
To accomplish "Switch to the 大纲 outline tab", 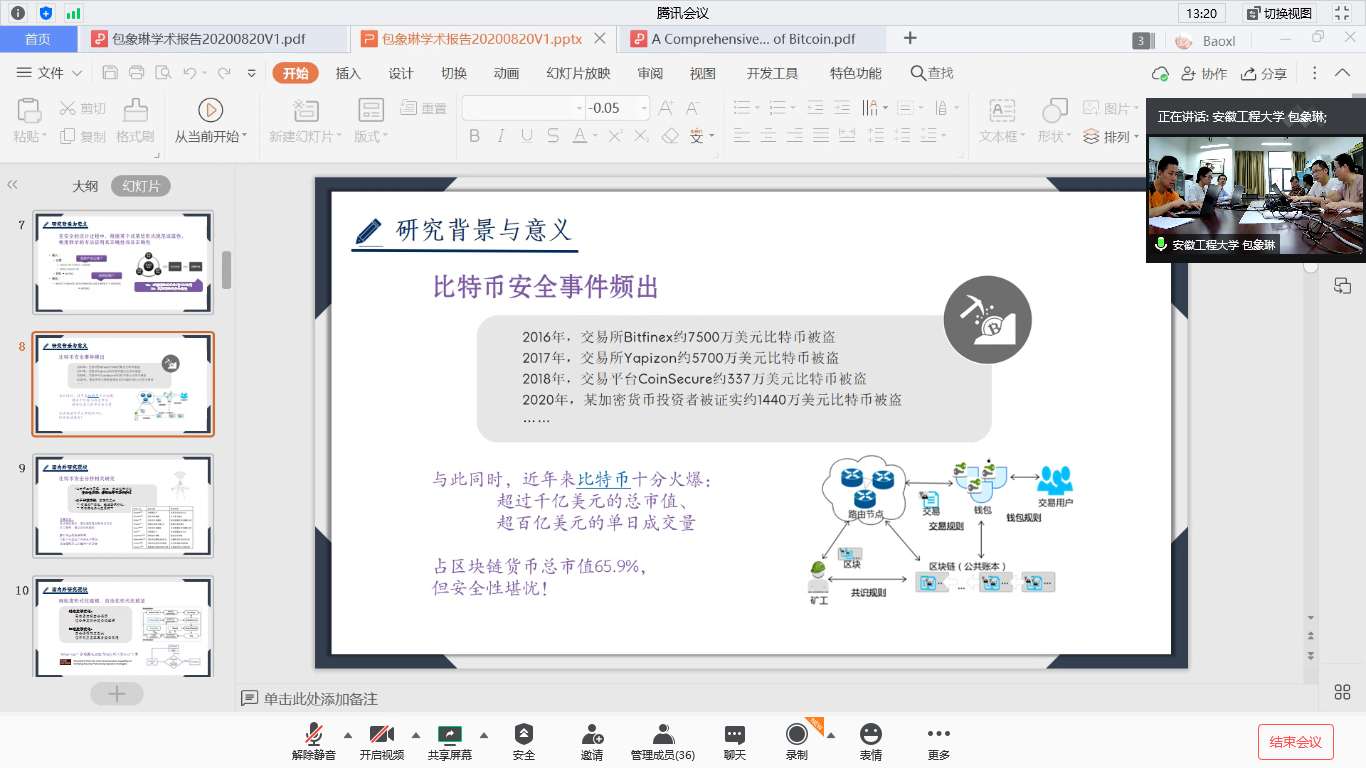I will pos(85,186).
